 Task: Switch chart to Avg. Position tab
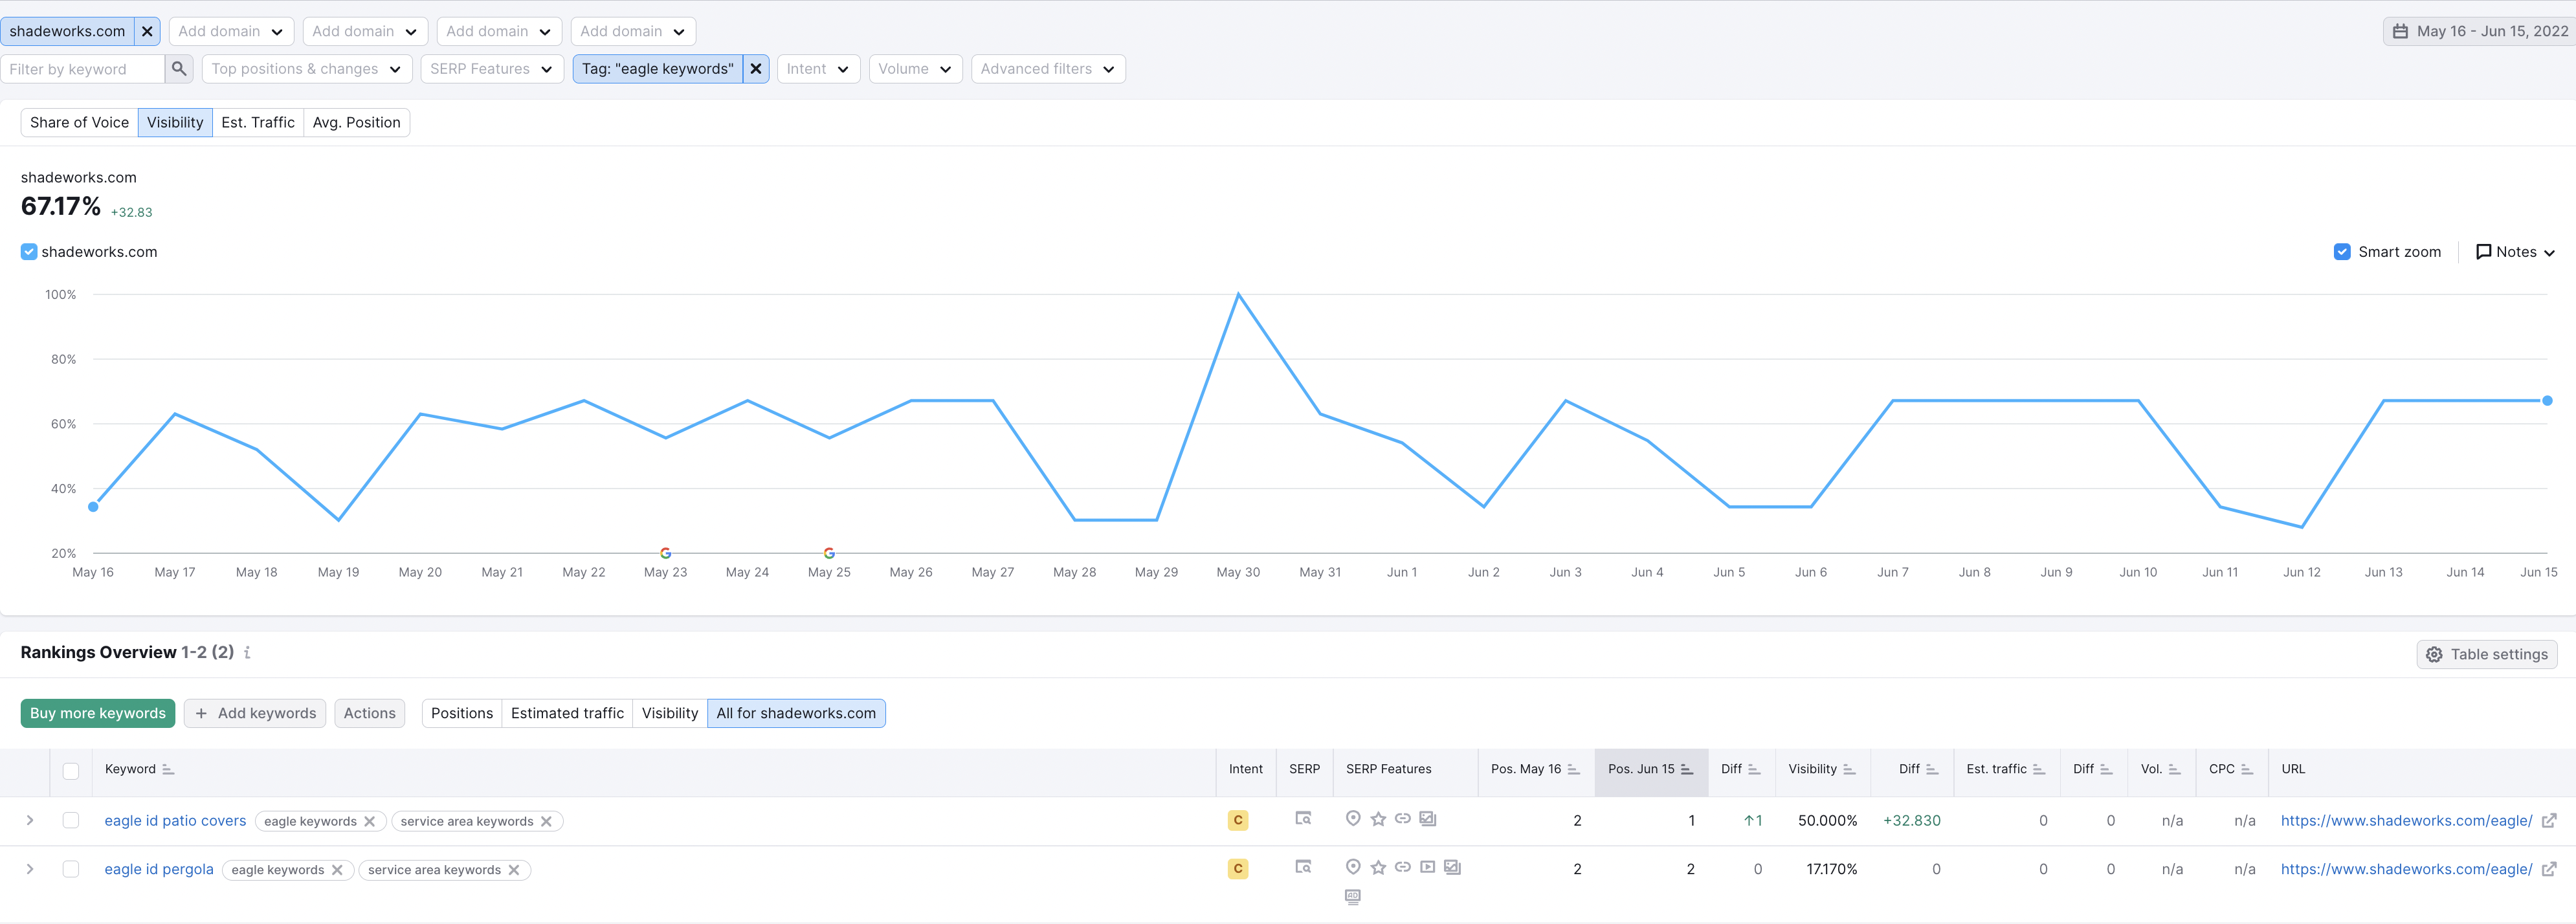[357, 122]
